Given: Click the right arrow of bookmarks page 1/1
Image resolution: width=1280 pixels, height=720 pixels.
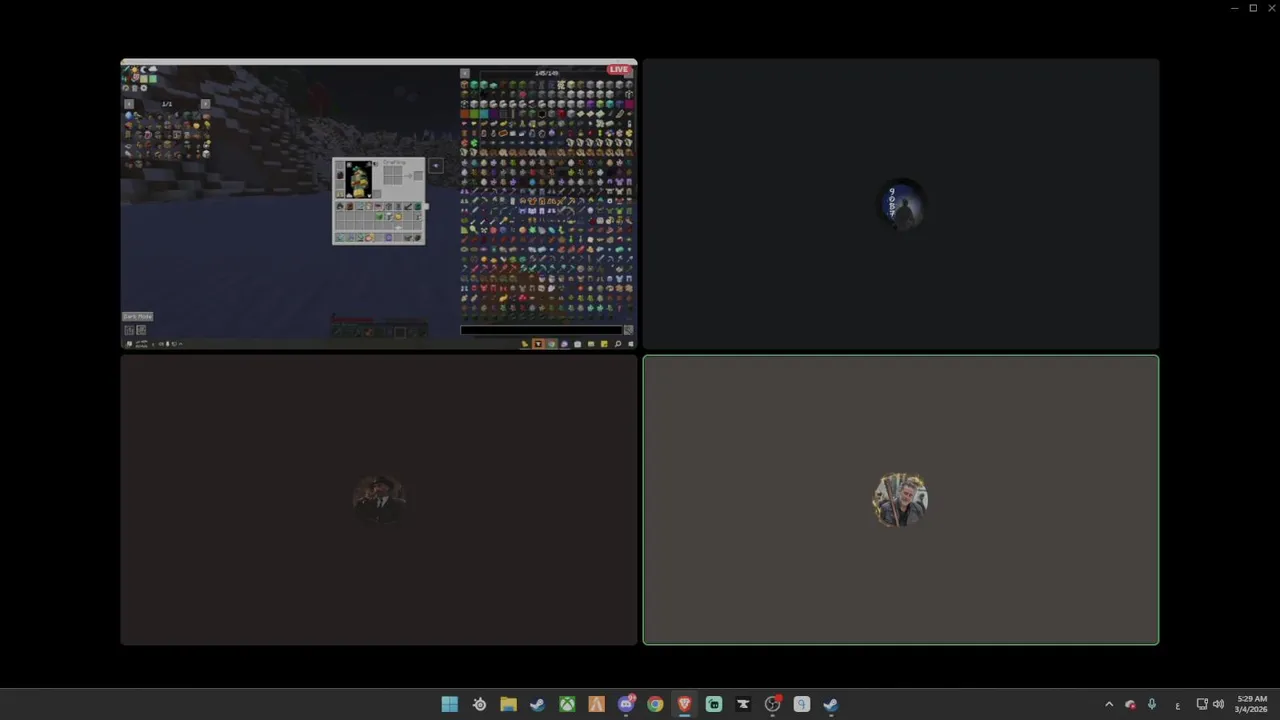Looking at the screenshot, I should point(205,104).
